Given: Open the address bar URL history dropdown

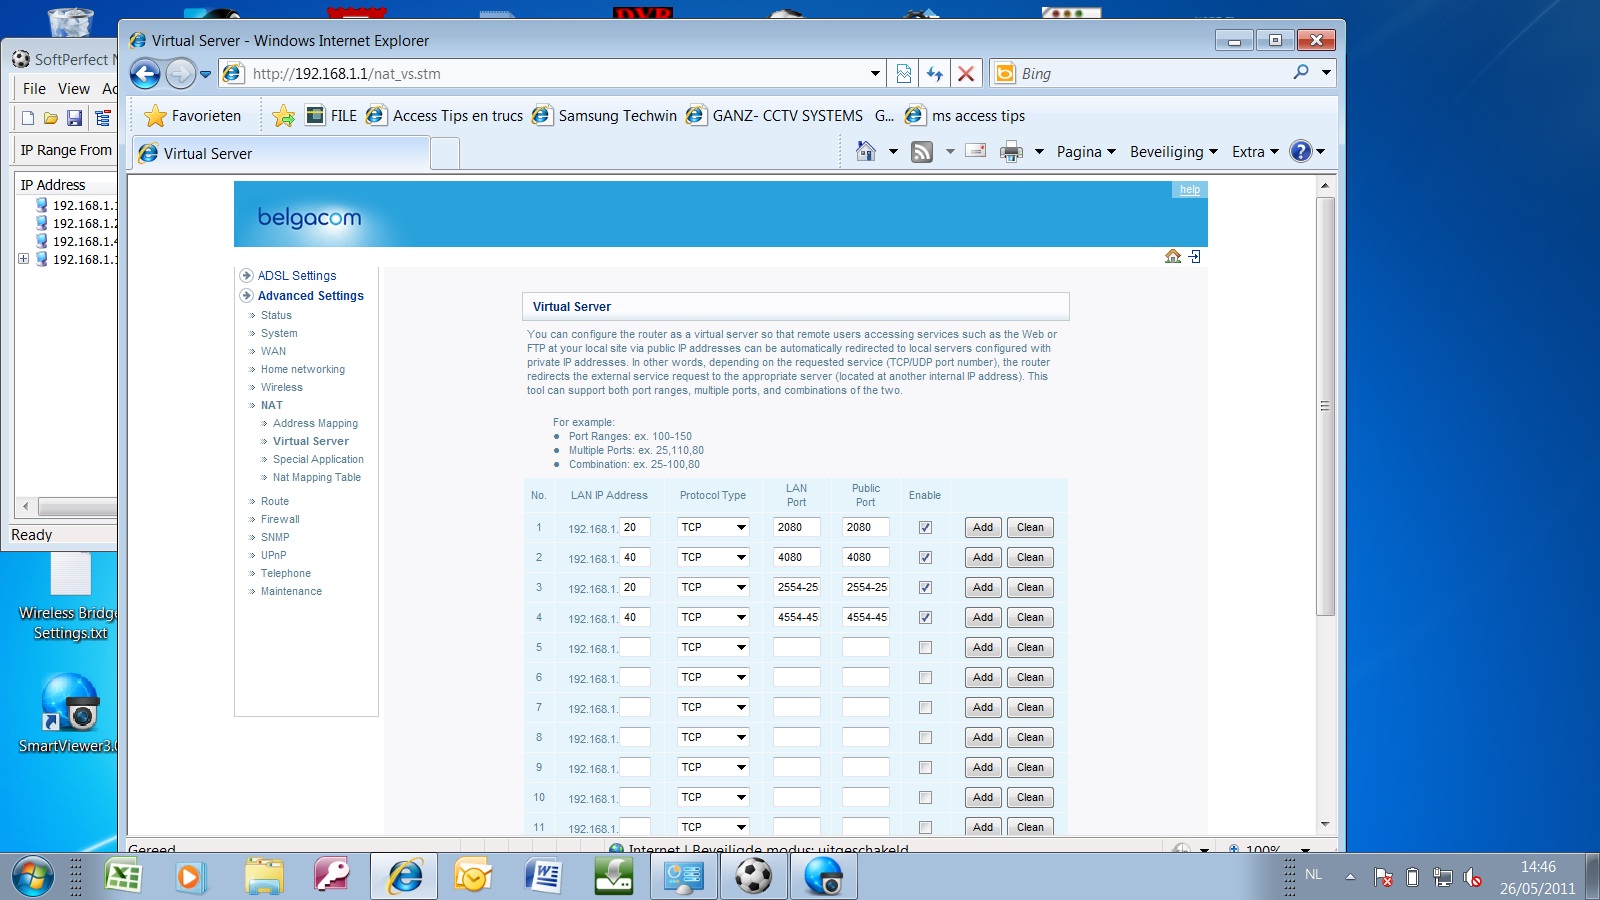Looking at the screenshot, I should [x=875, y=73].
